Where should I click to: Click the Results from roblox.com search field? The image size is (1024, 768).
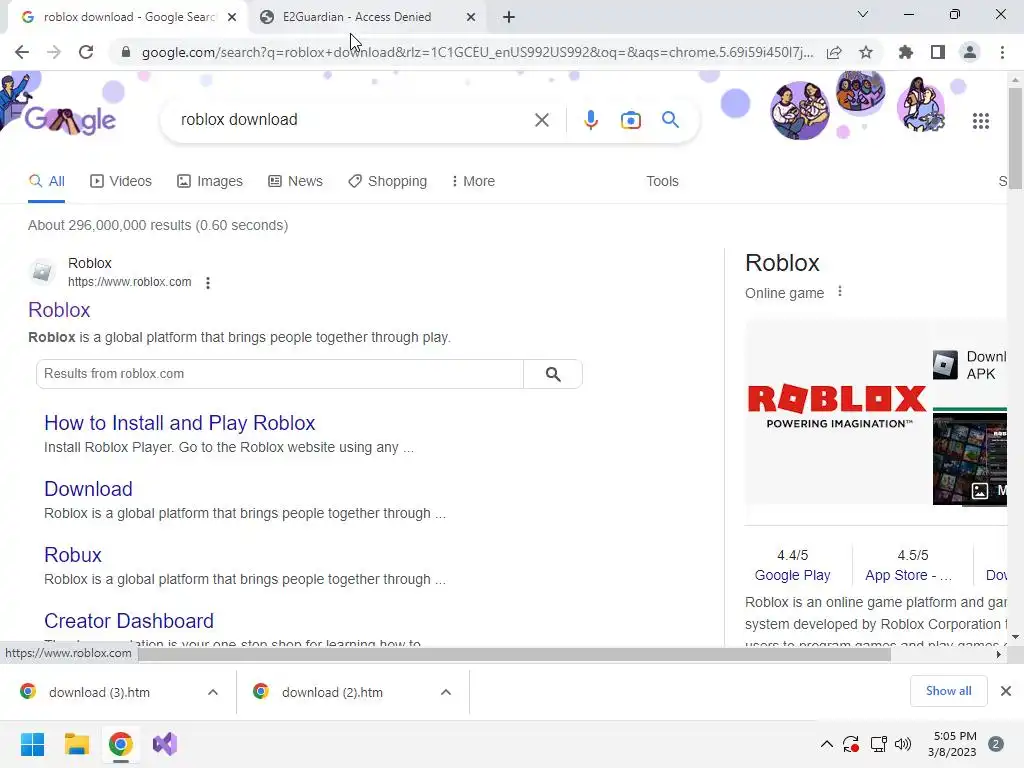(280, 374)
